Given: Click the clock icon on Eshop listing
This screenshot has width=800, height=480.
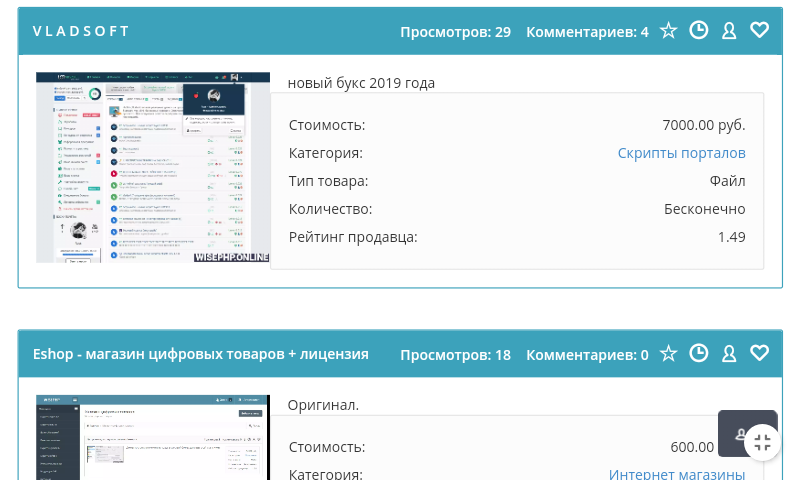Looking at the screenshot, I should [x=699, y=354].
